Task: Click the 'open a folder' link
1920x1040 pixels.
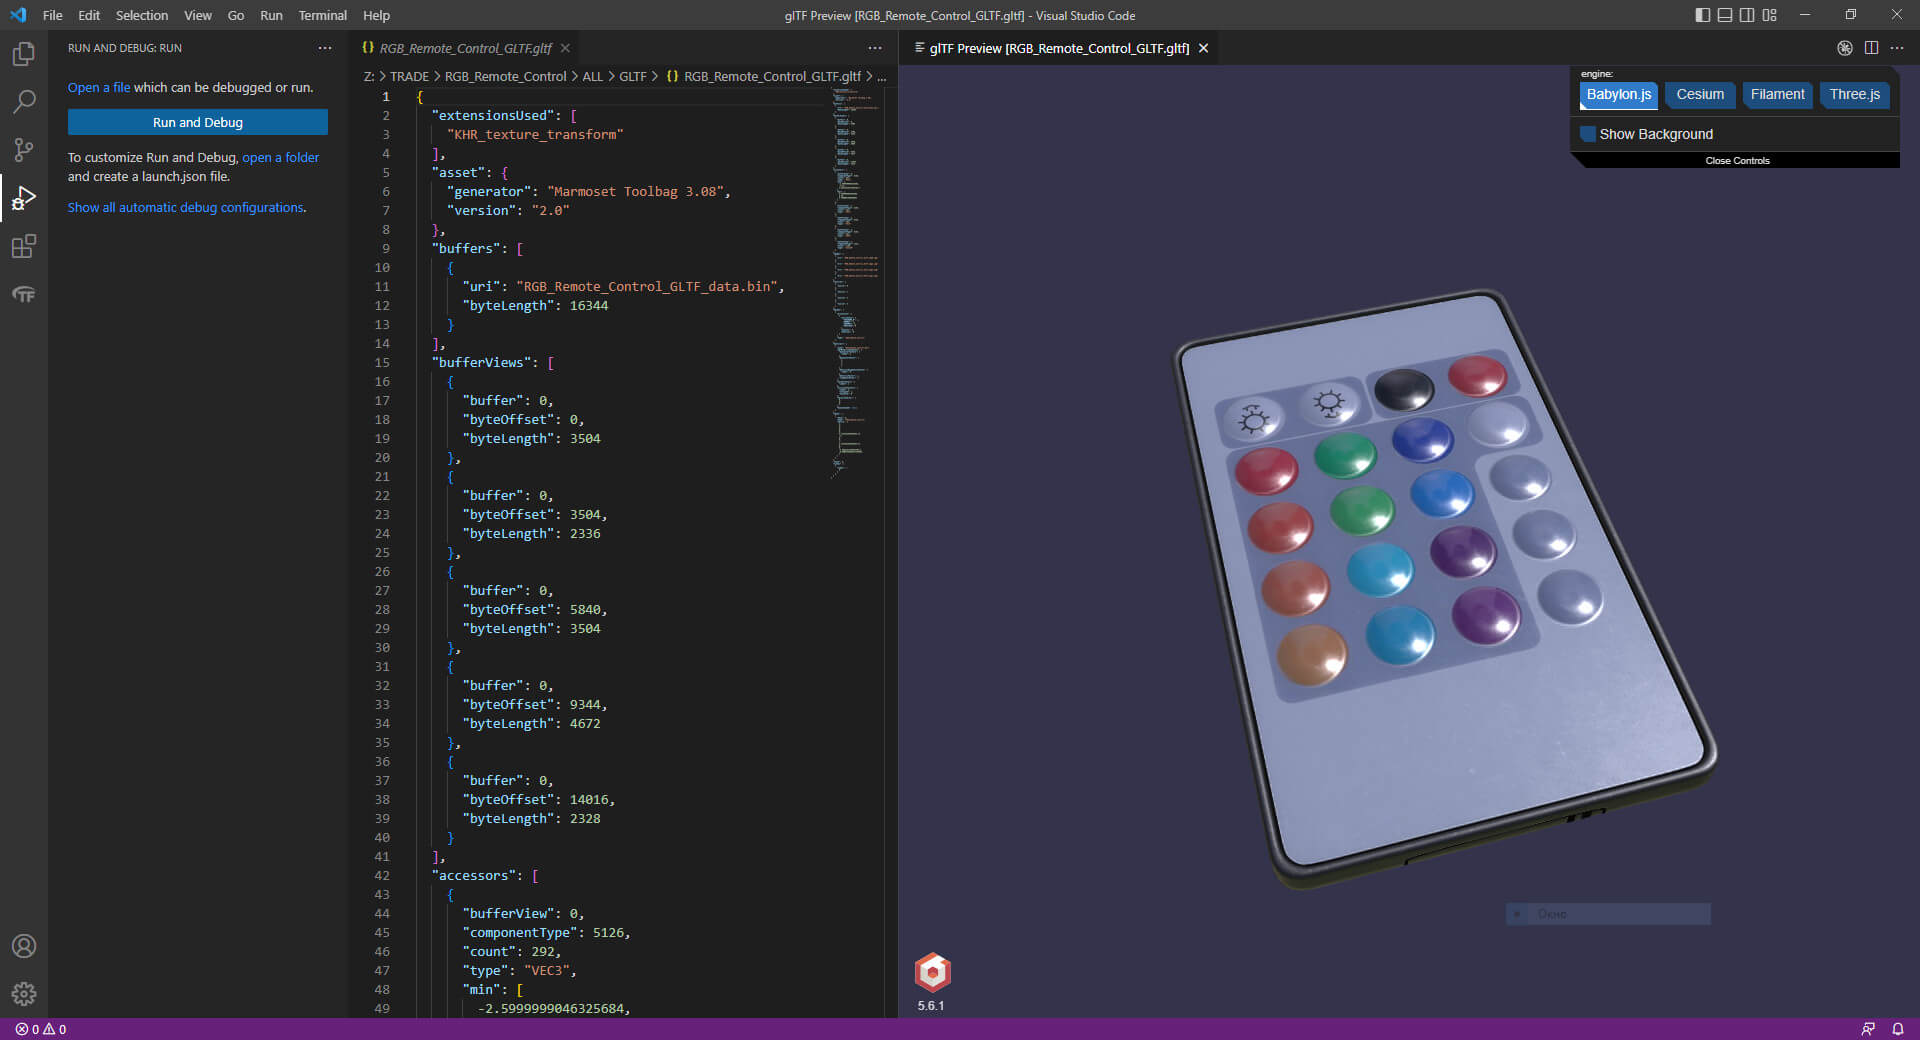Action: tap(281, 157)
